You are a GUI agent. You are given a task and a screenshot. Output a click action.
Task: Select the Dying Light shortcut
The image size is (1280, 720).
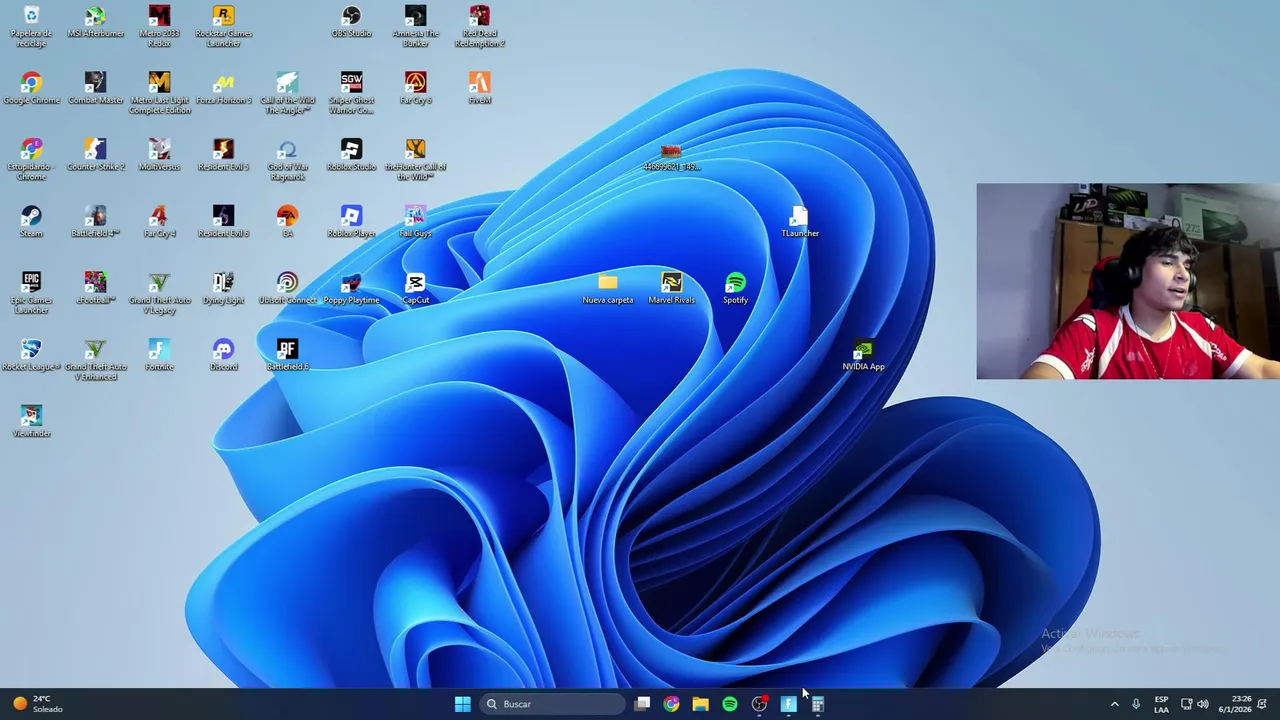pos(224,288)
